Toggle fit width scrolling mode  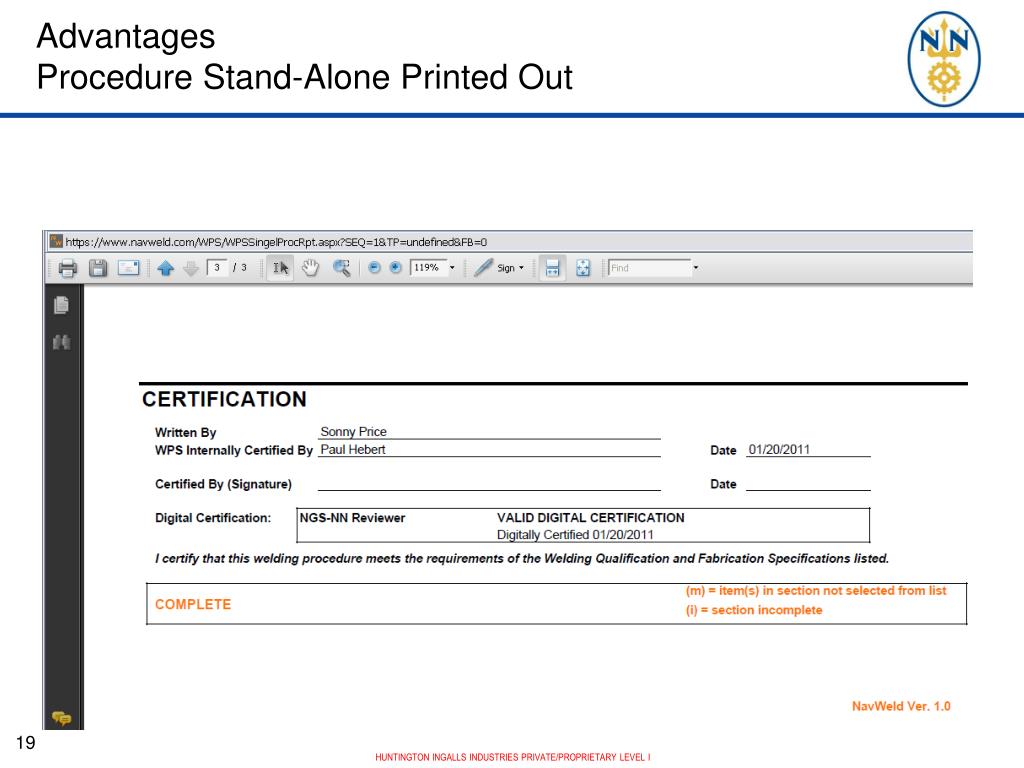coord(552,268)
